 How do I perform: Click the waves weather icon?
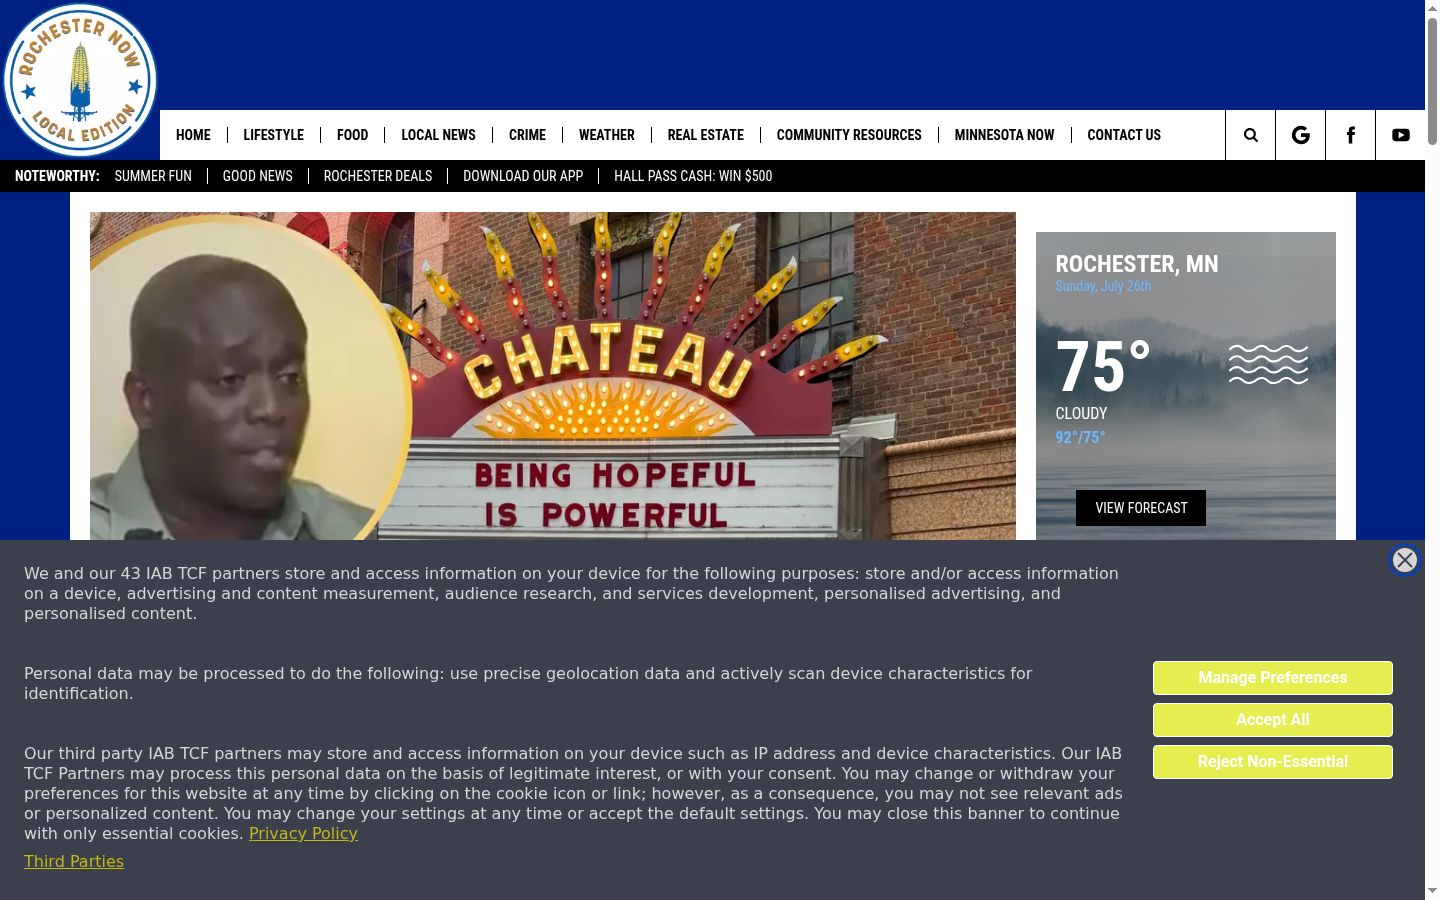[1268, 365]
